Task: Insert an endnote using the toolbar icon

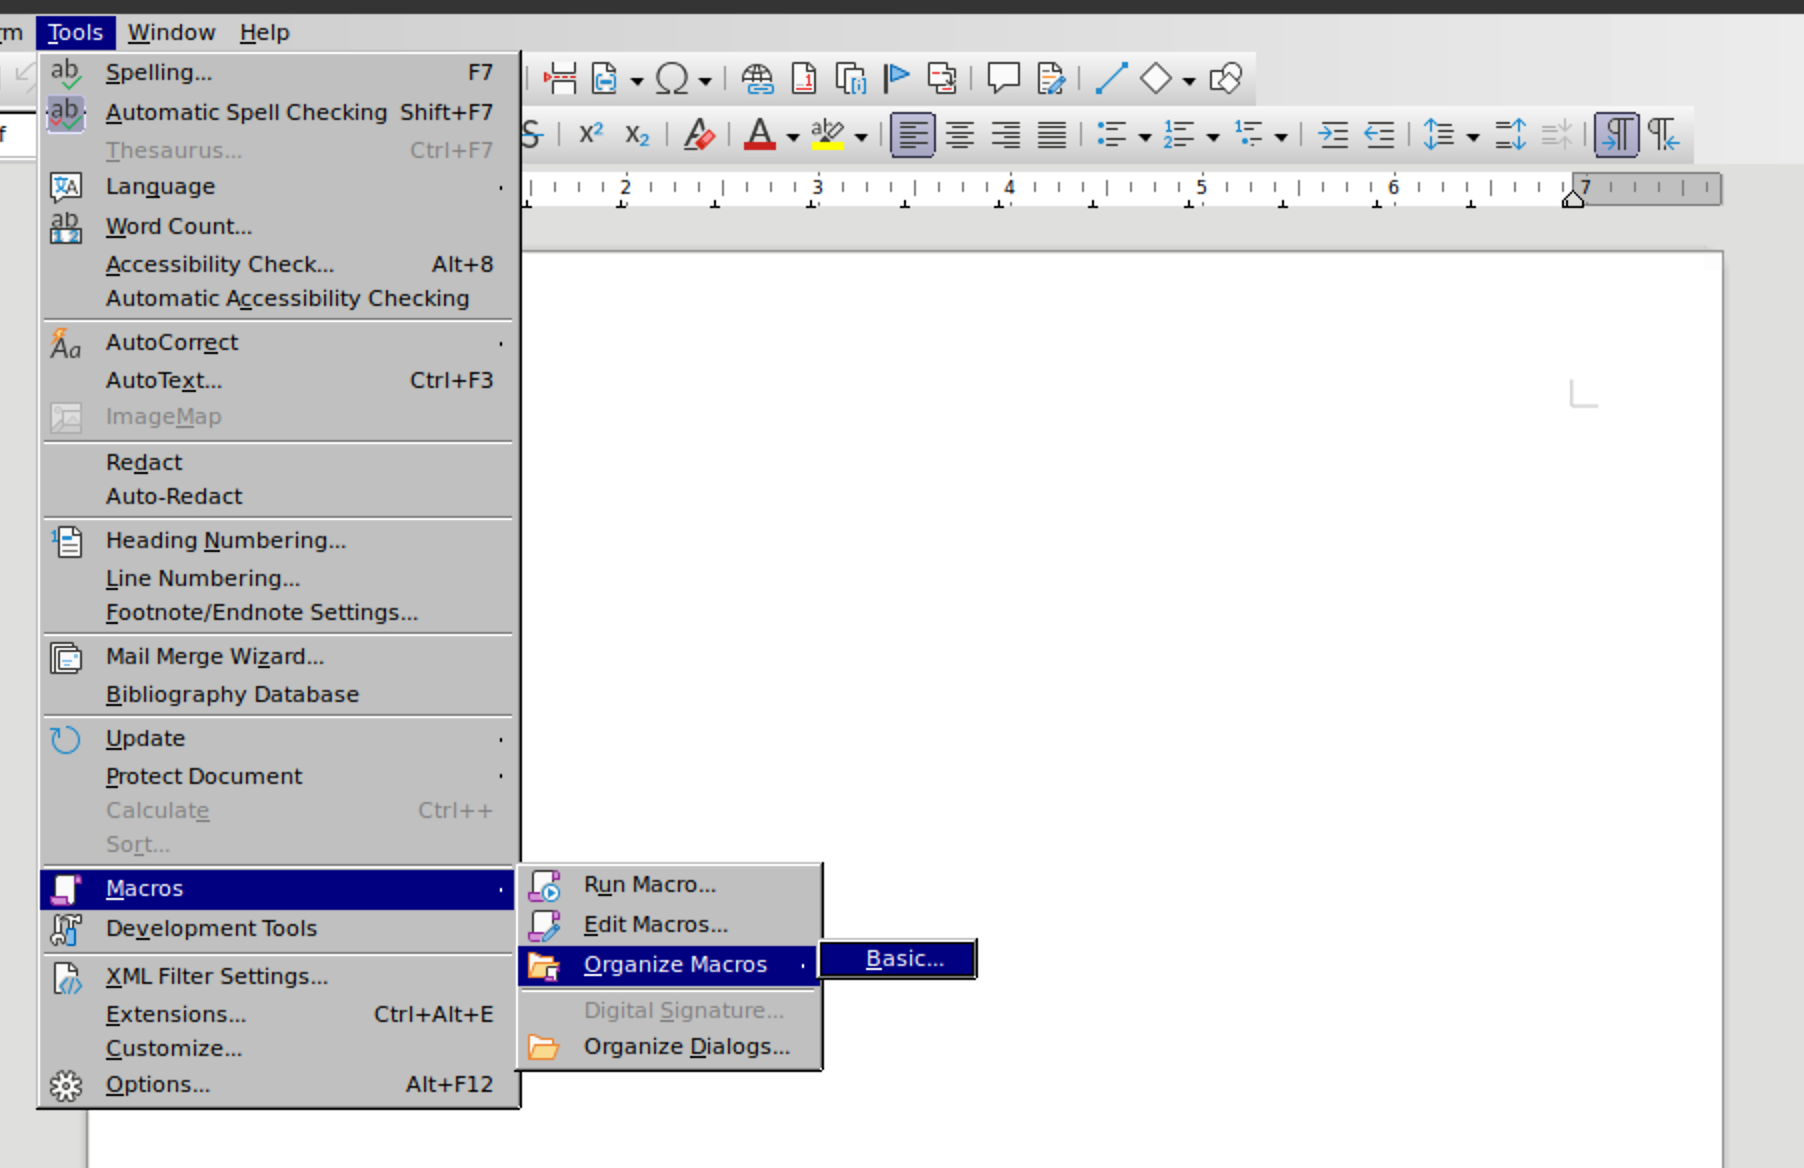Action: (x=850, y=78)
